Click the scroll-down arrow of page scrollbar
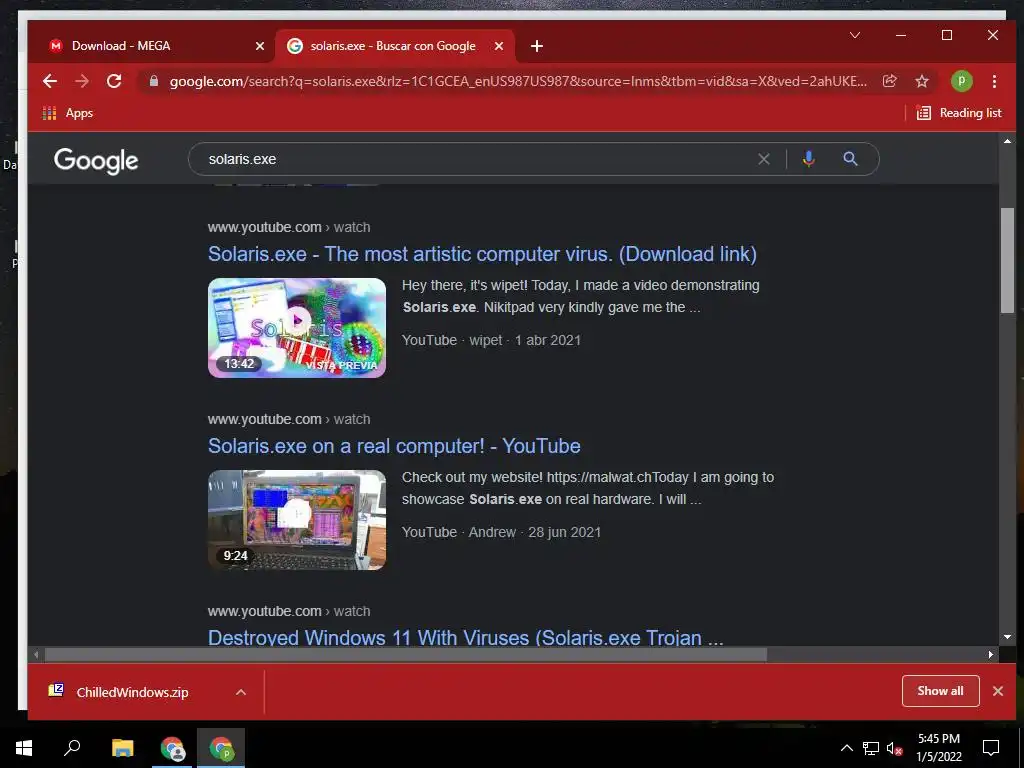 1007,637
